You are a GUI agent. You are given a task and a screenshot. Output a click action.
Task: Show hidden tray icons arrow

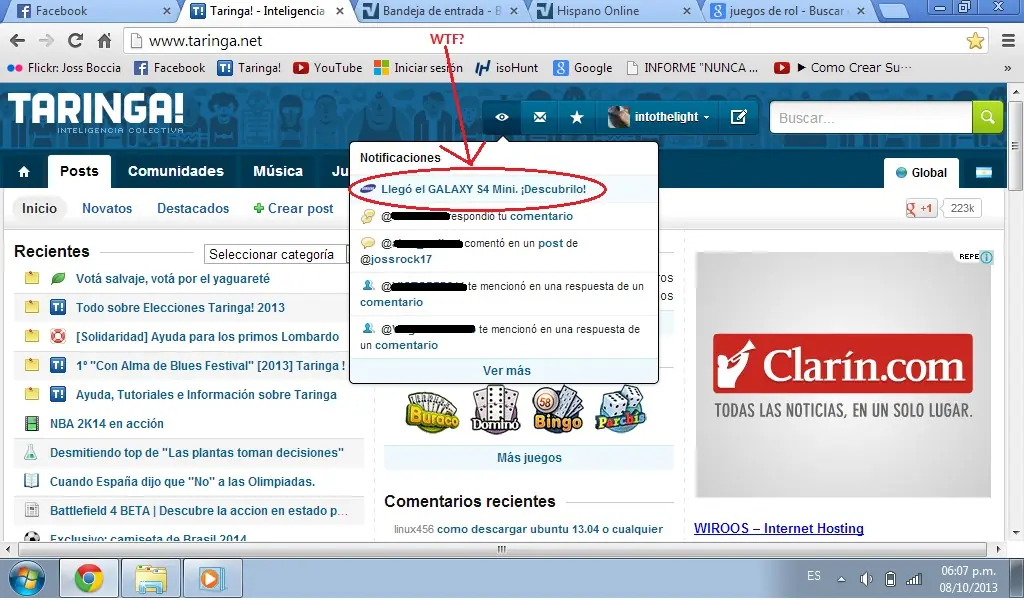841,579
